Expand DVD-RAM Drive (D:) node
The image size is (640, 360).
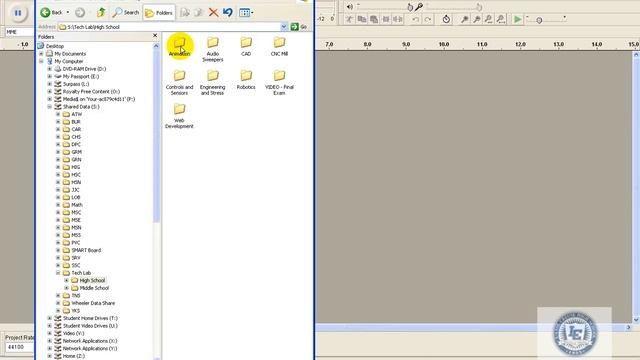[x=50, y=69]
